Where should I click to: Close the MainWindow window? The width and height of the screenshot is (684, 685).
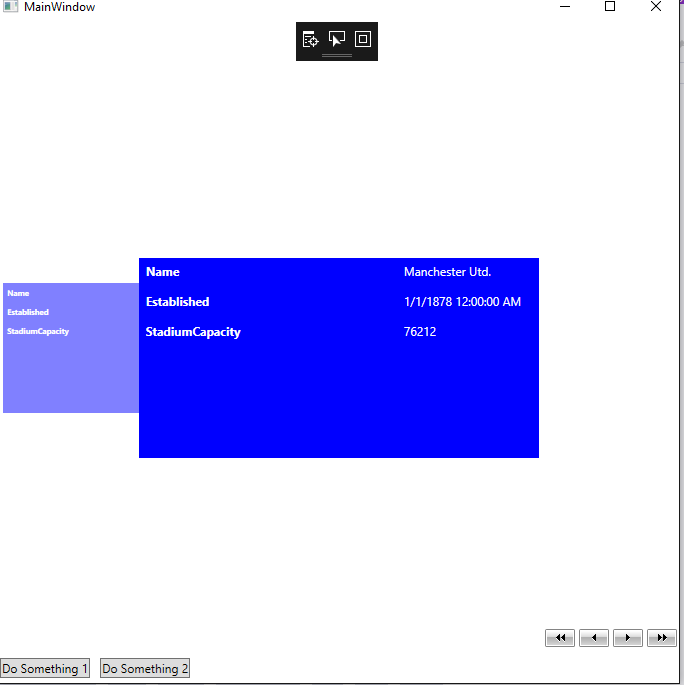coord(656,7)
